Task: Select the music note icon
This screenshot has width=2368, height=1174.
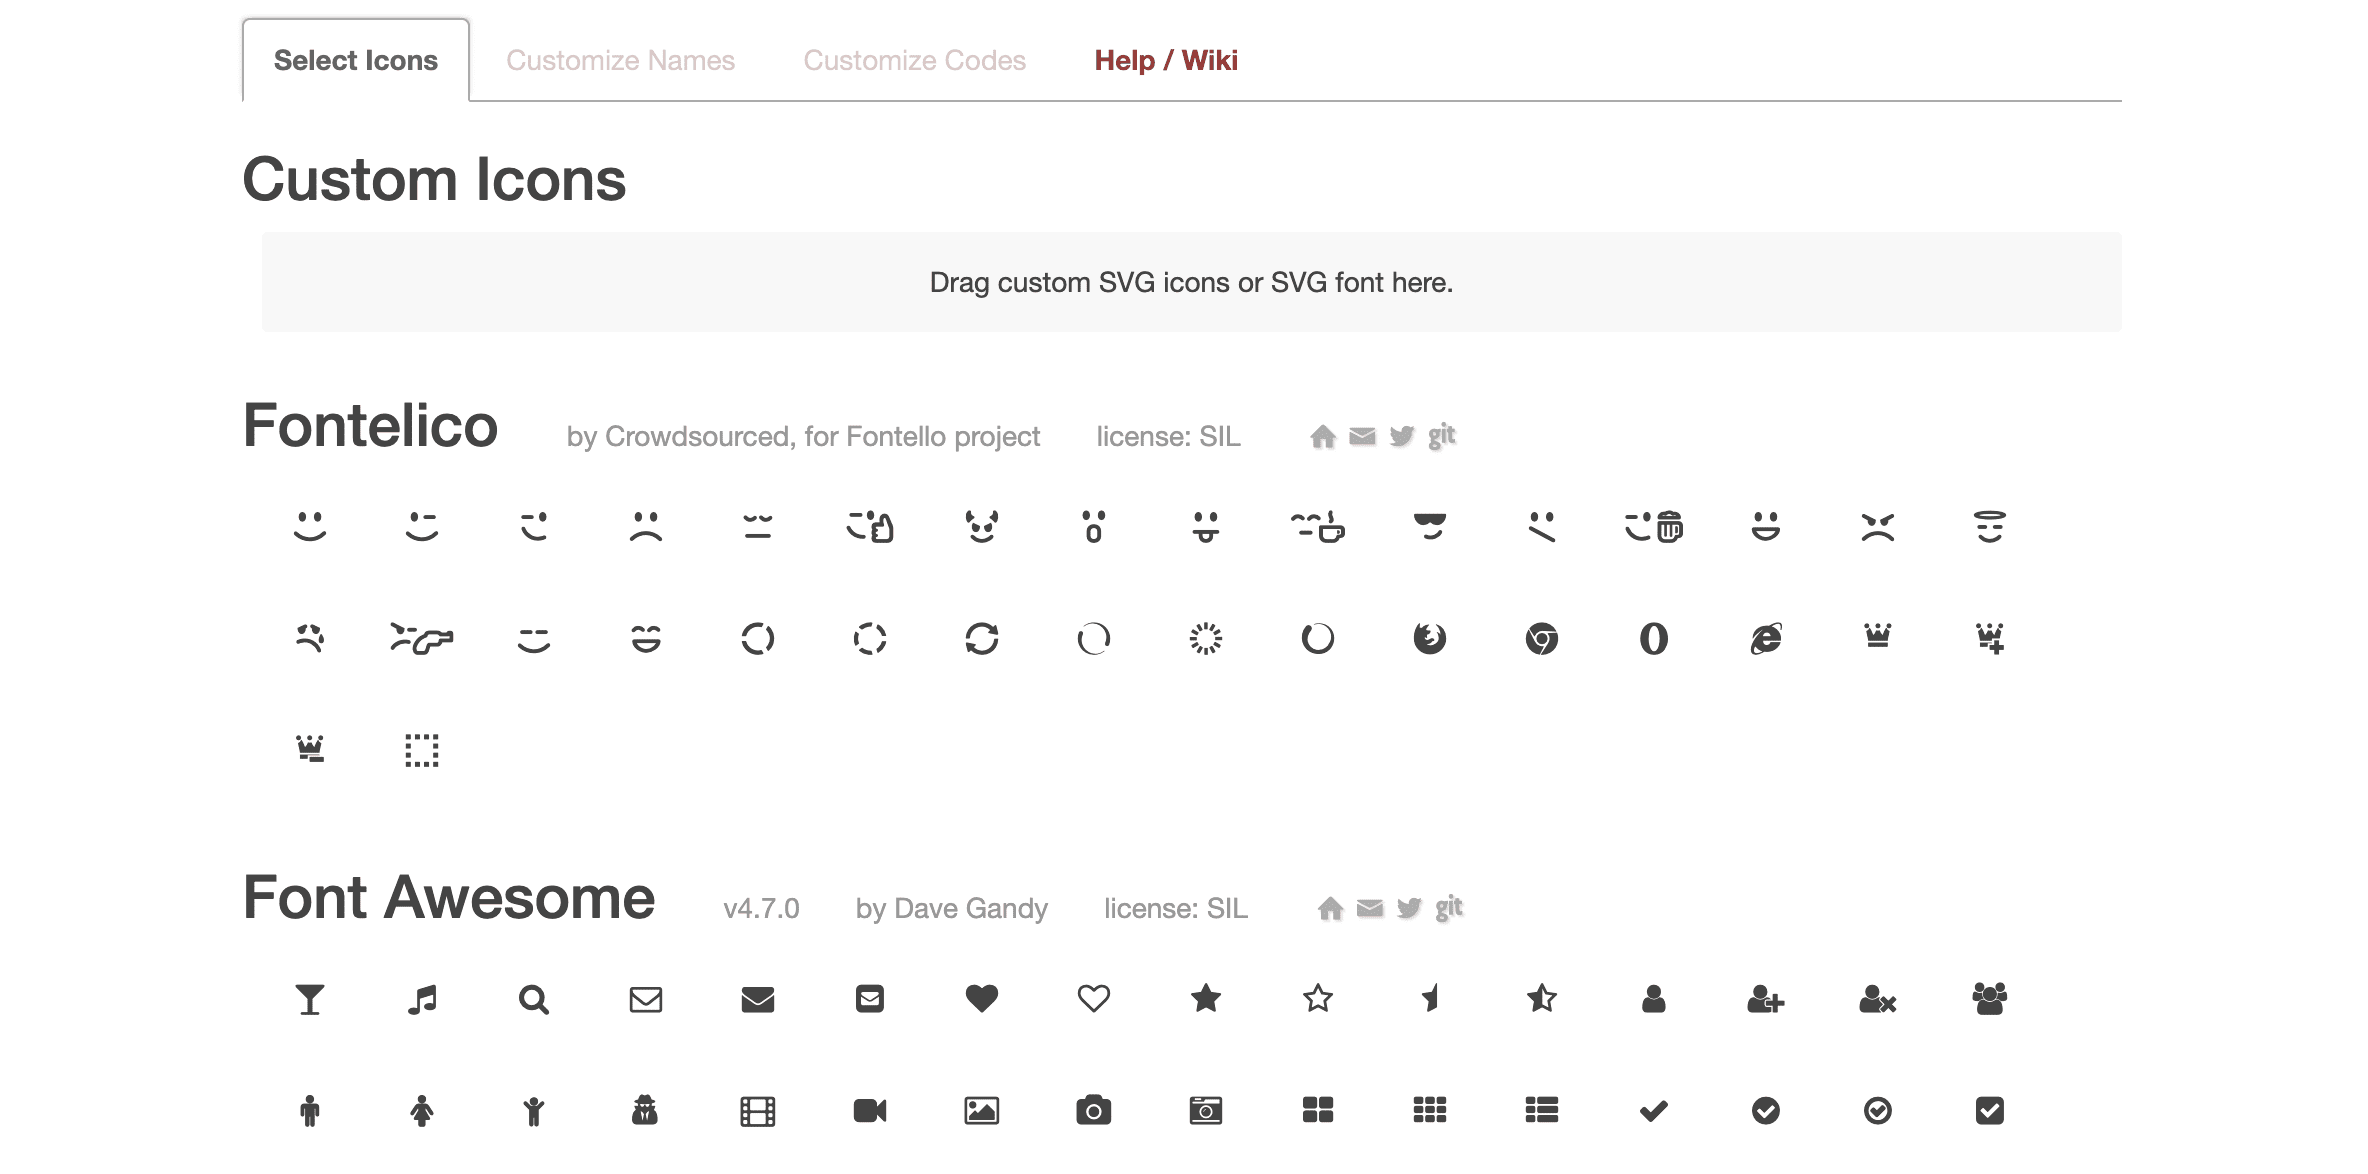Action: tap(422, 999)
